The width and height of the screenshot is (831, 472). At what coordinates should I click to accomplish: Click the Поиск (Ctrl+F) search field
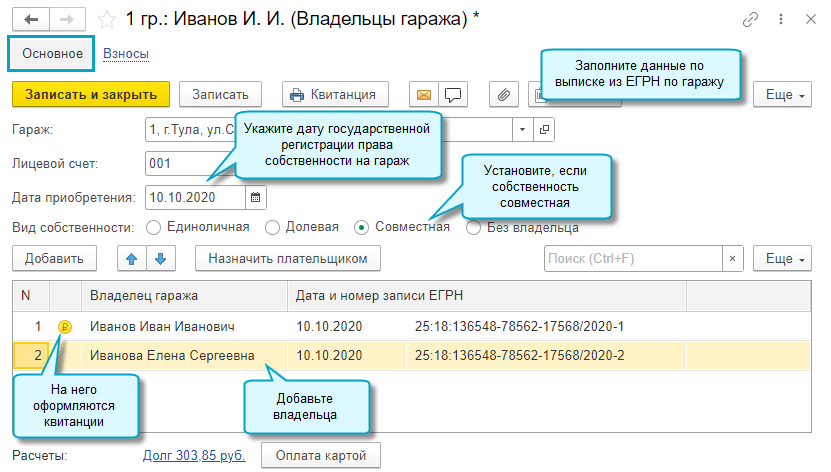(x=633, y=259)
